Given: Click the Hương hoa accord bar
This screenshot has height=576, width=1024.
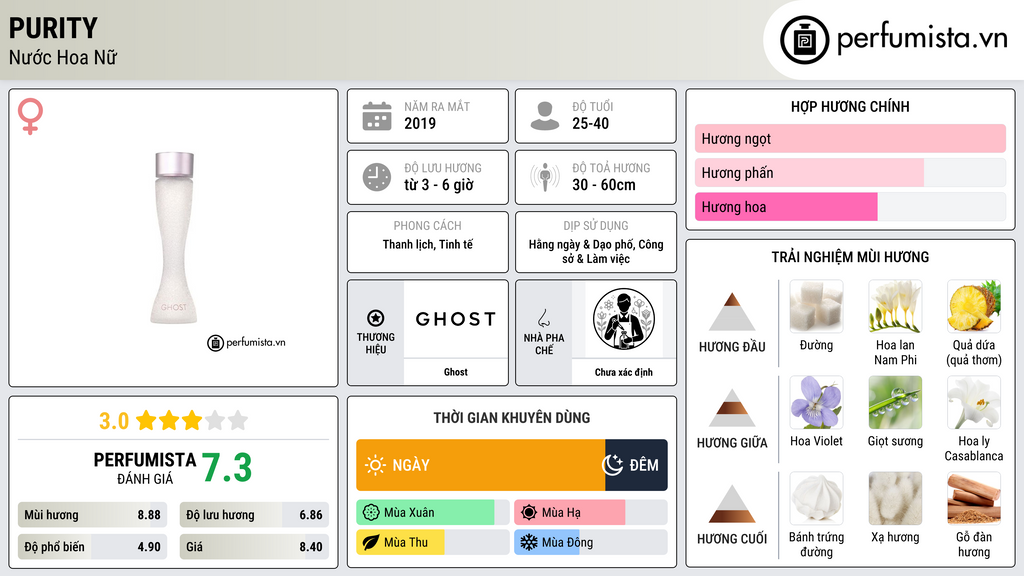Looking at the screenshot, I should pos(850,206).
